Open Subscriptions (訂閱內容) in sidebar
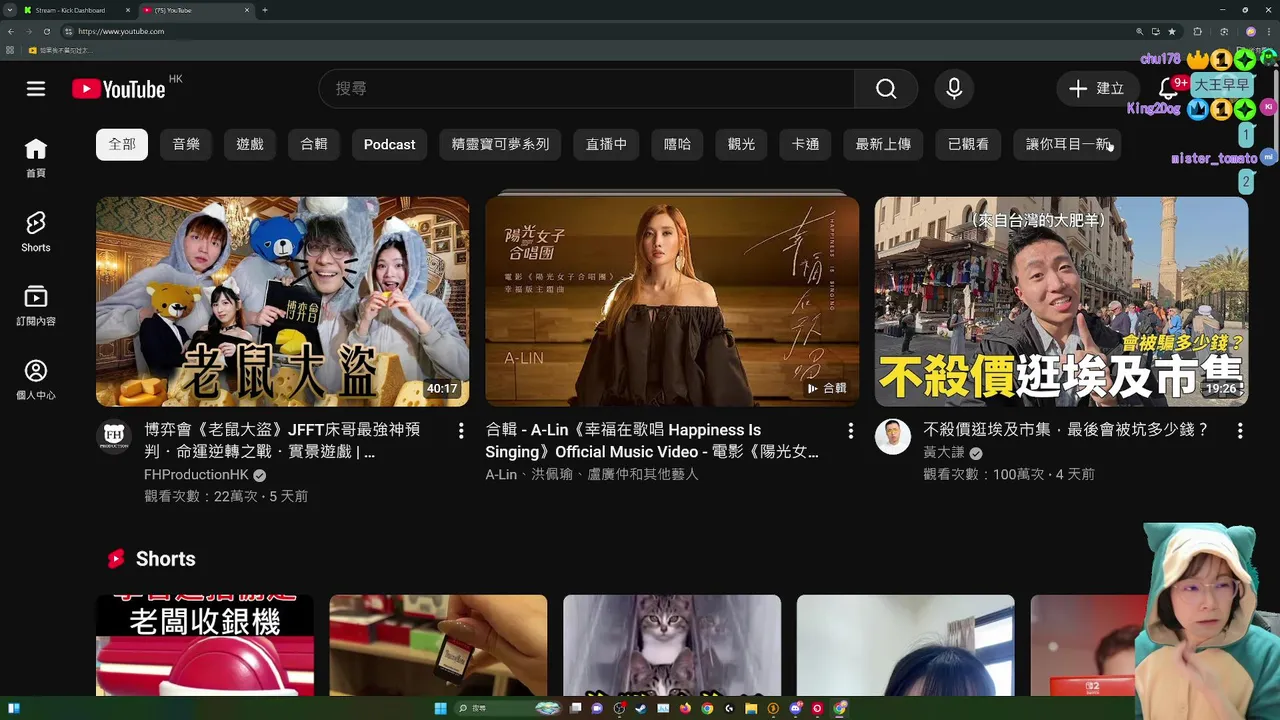The width and height of the screenshot is (1280, 720). pos(36,306)
